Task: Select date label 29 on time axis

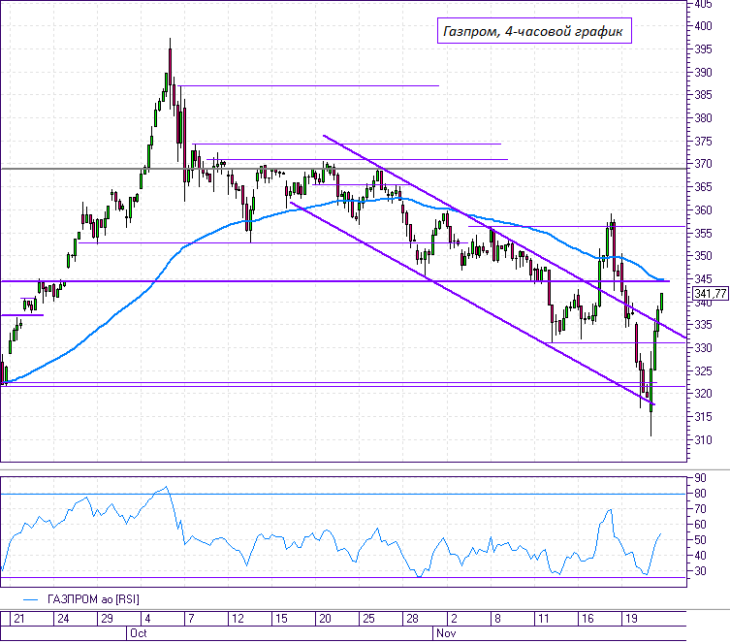Action: click(x=107, y=619)
